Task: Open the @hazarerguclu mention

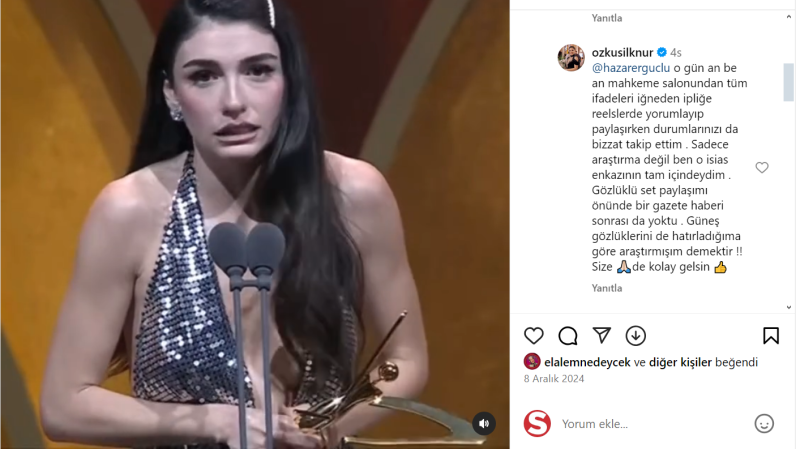Action: point(631,68)
